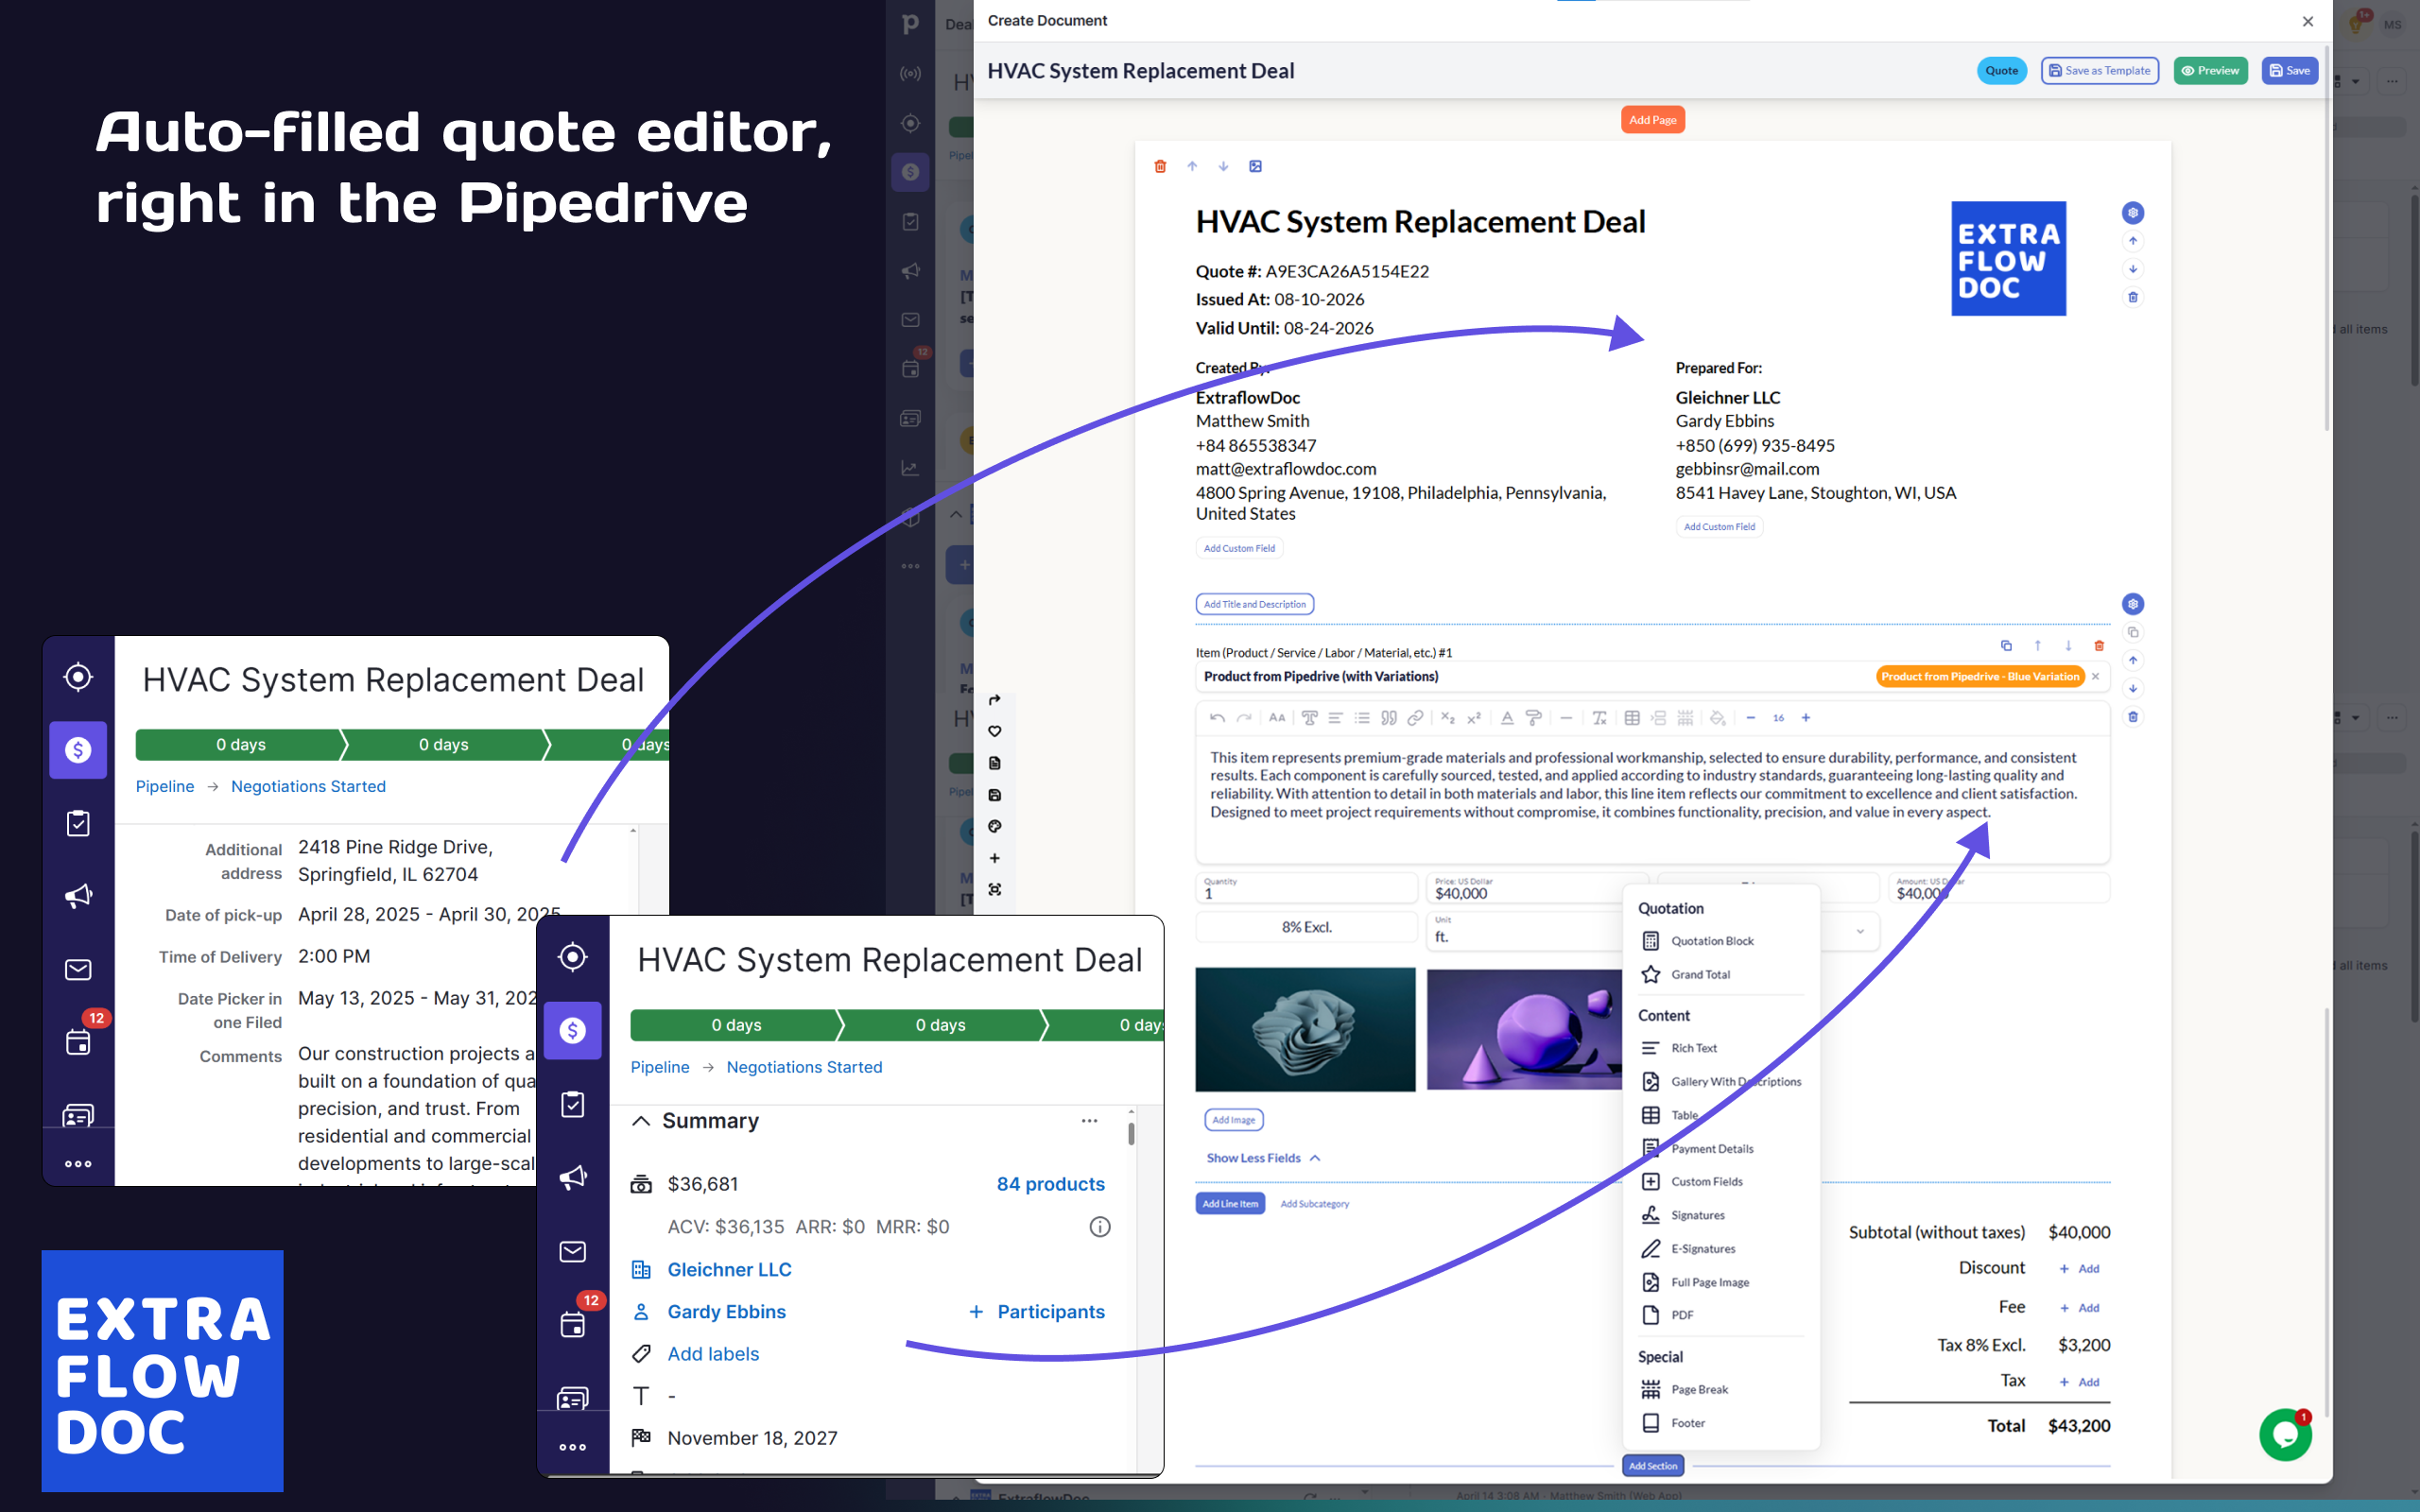Undo in the item description toolbar
2420x1512 pixels.
1217,717
